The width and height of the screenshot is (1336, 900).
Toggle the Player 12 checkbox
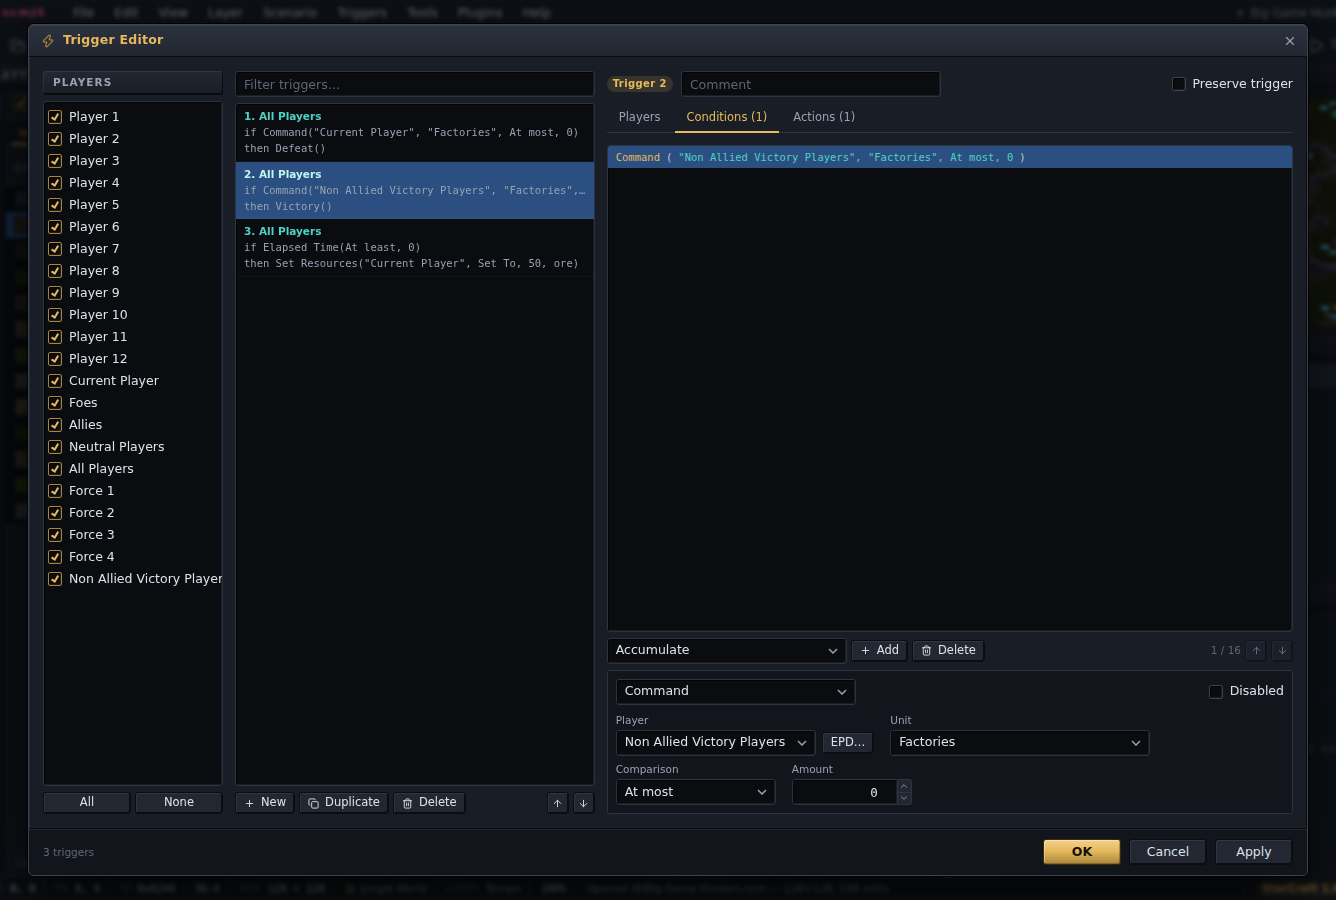pyautogui.click(x=55, y=359)
